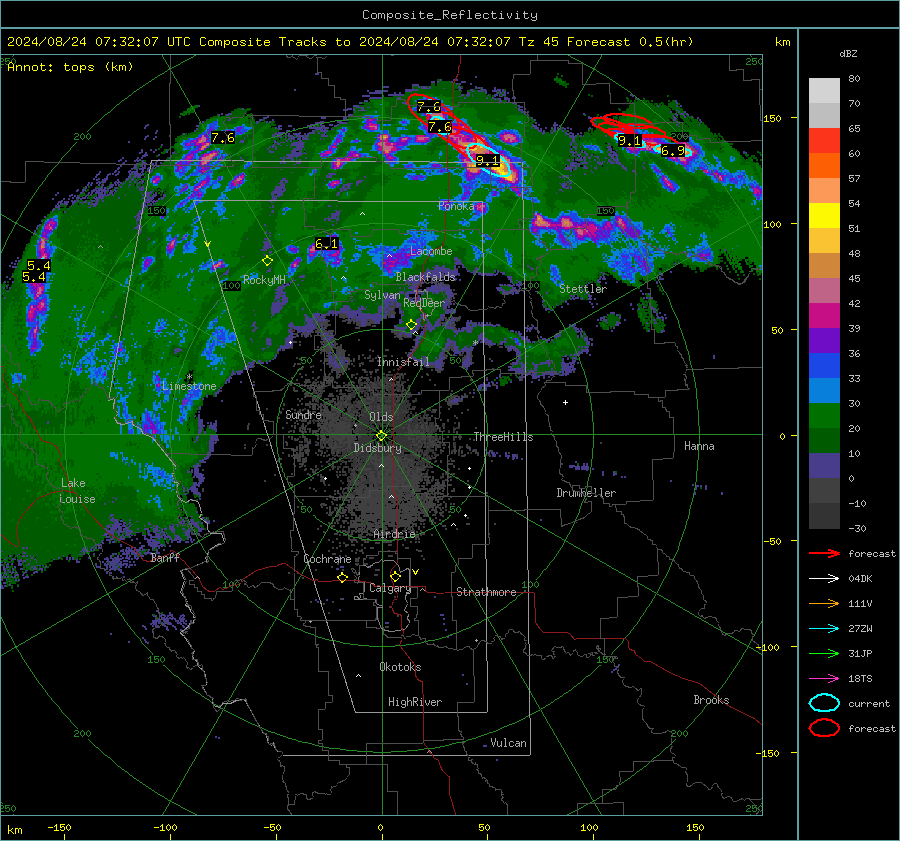Click the dBZ legend heading

point(848,54)
